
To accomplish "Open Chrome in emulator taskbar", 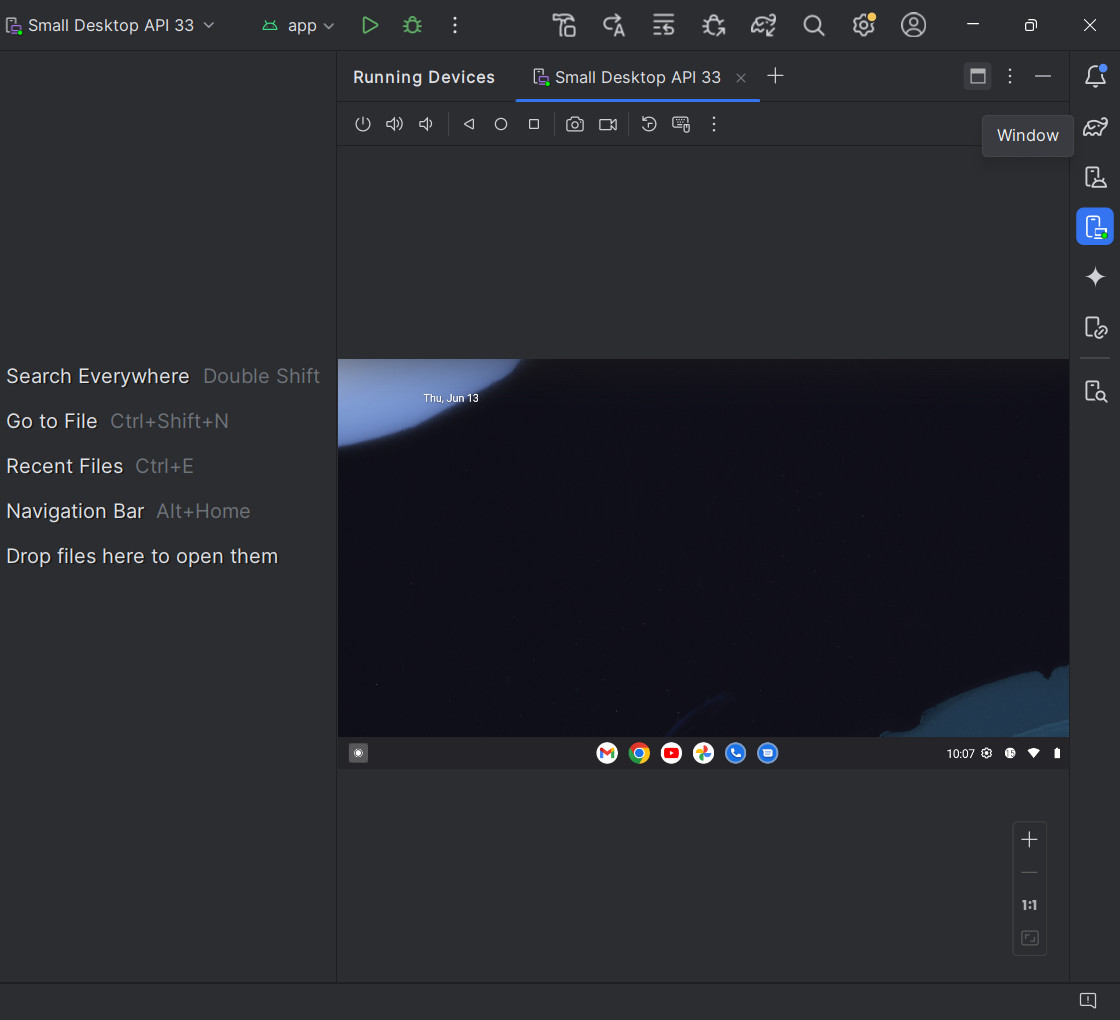I will [x=639, y=753].
